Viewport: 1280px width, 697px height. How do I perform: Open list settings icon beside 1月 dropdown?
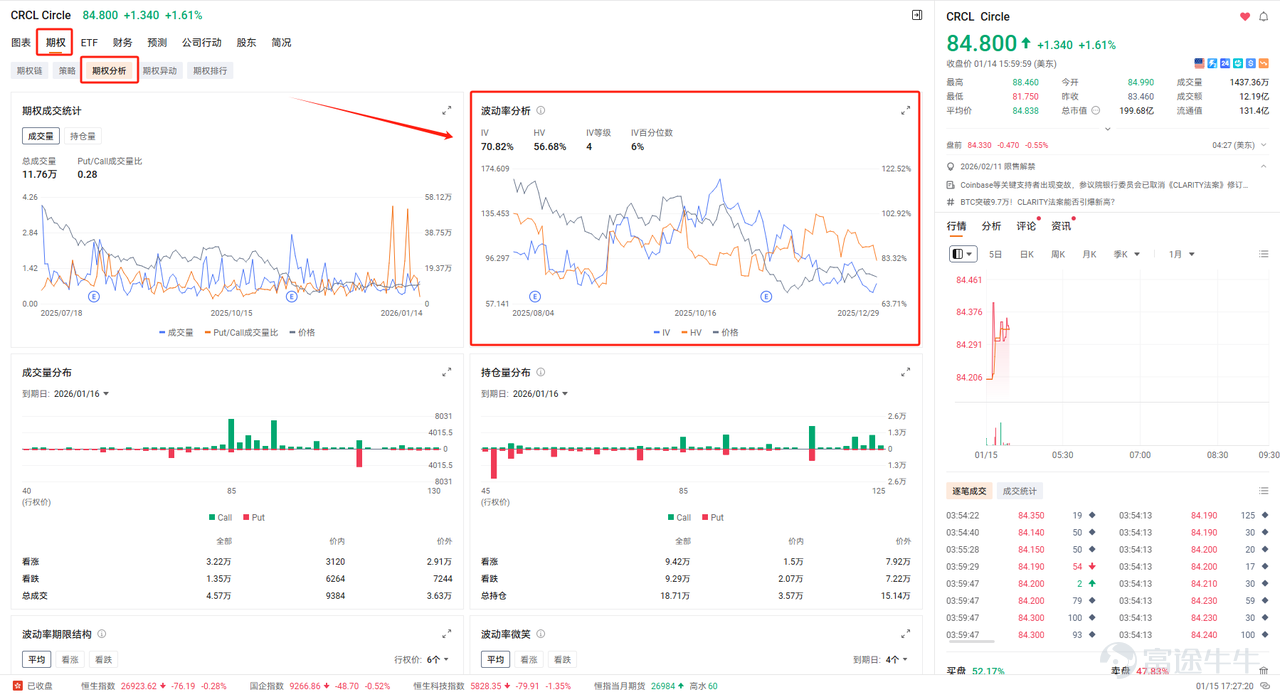pyautogui.click(x=1264, y=254)
